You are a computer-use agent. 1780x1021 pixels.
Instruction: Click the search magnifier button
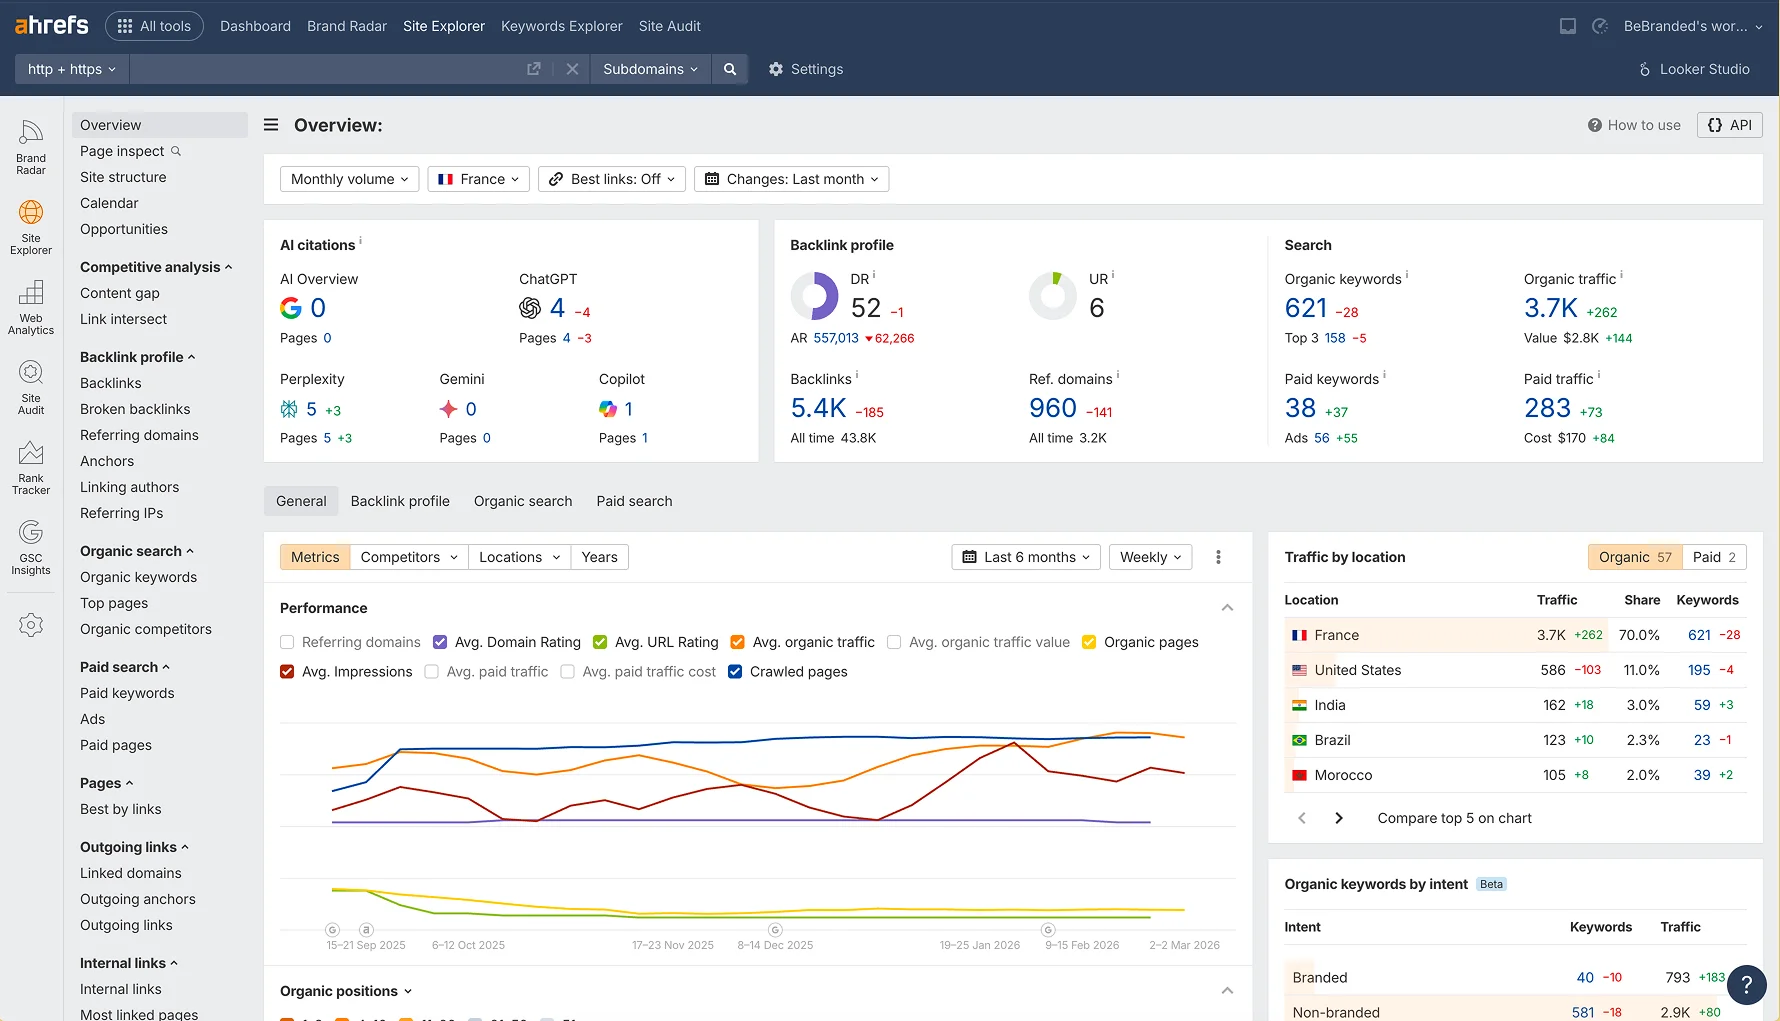(730, 69)
